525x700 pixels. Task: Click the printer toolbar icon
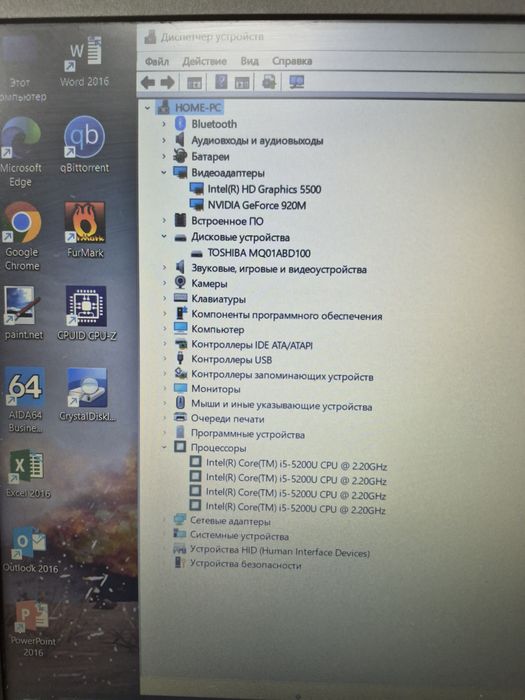269,82
